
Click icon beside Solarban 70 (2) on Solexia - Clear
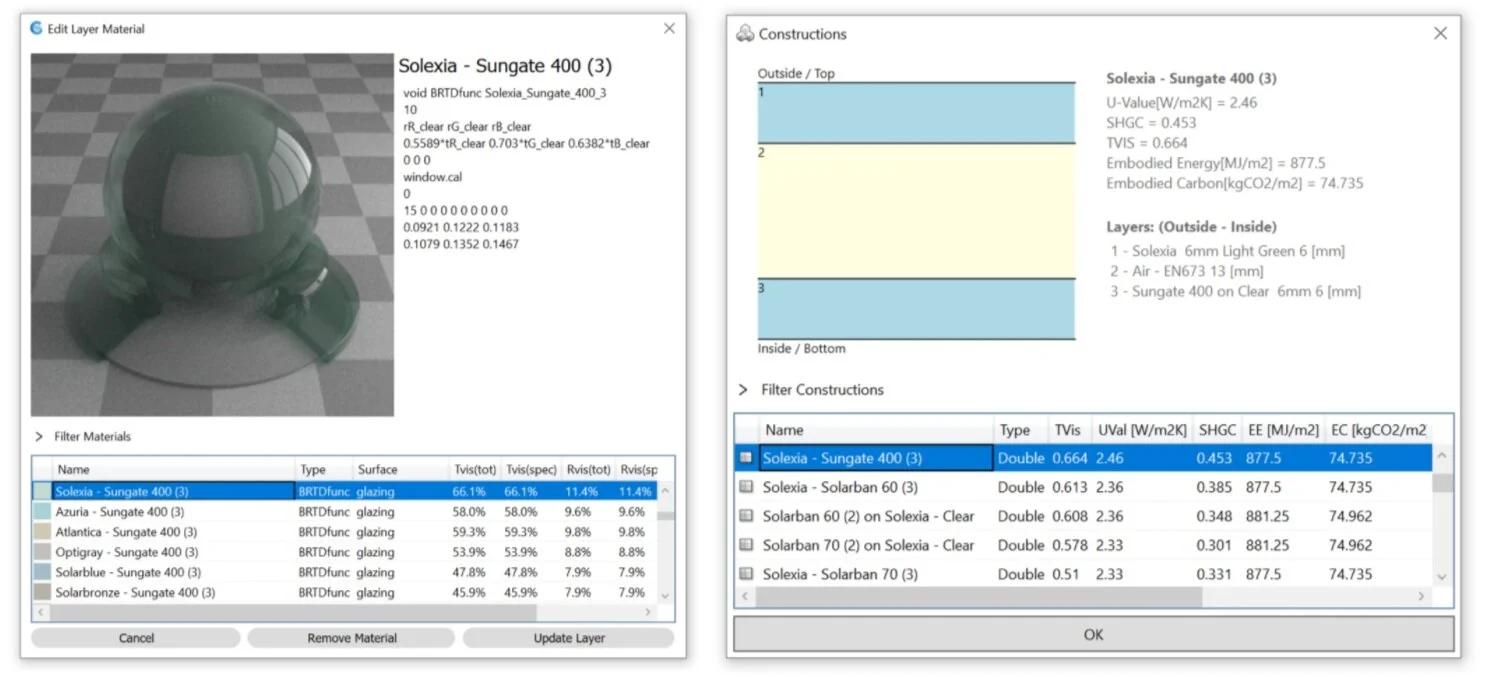coord(746,545)
